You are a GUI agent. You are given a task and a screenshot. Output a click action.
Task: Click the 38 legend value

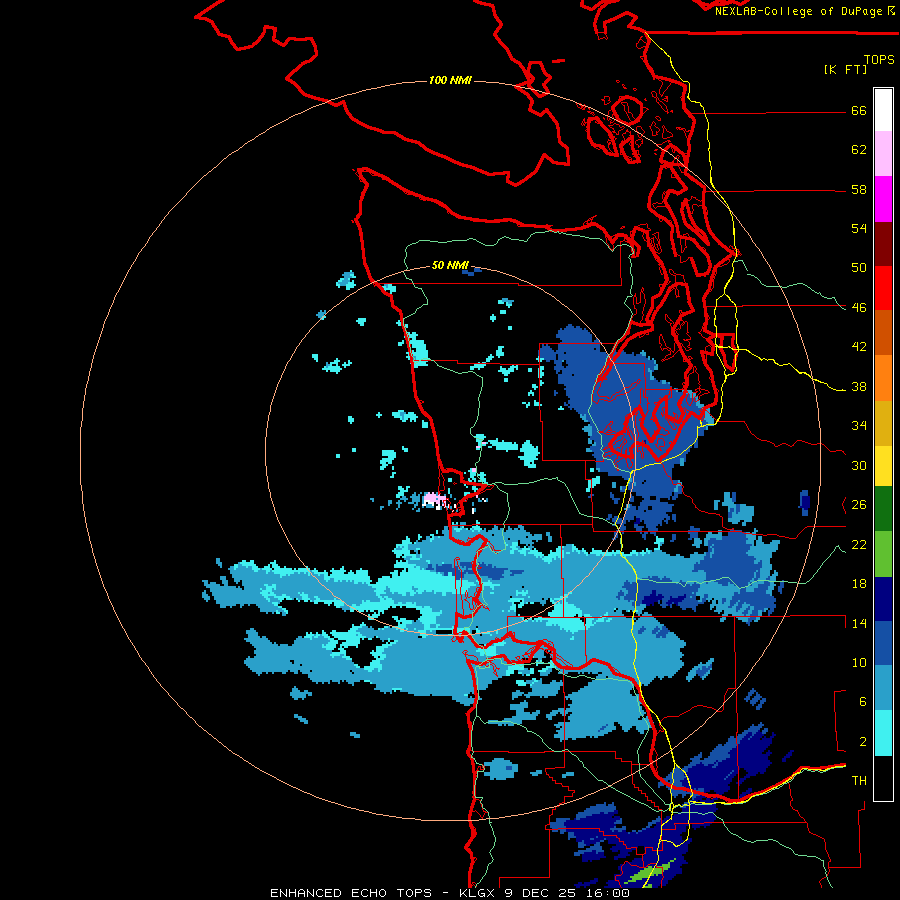tap(859, 386)
